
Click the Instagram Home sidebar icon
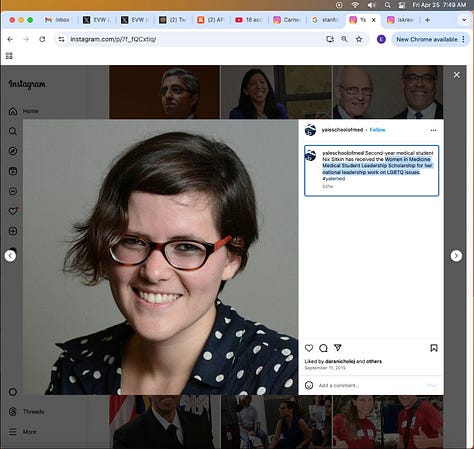13,111
